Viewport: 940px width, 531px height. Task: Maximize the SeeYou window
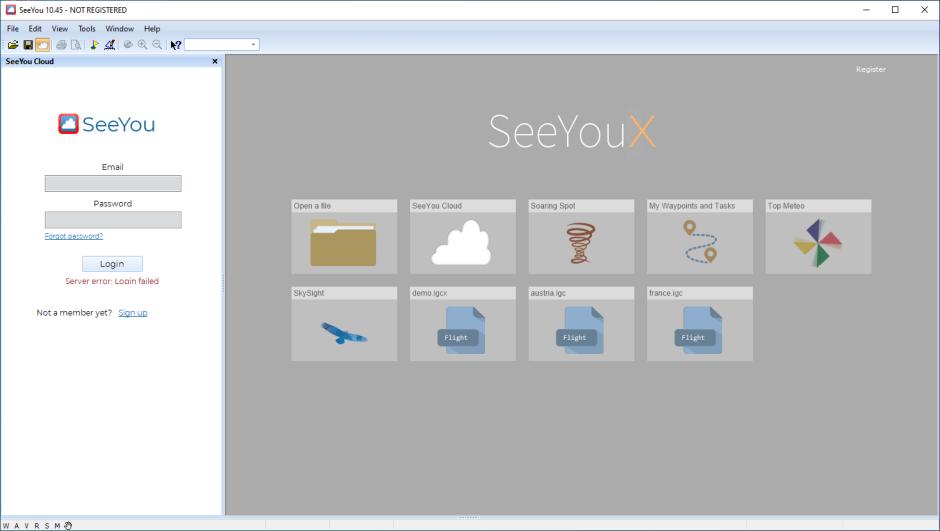pyautogui.click(x=895, y=10)
